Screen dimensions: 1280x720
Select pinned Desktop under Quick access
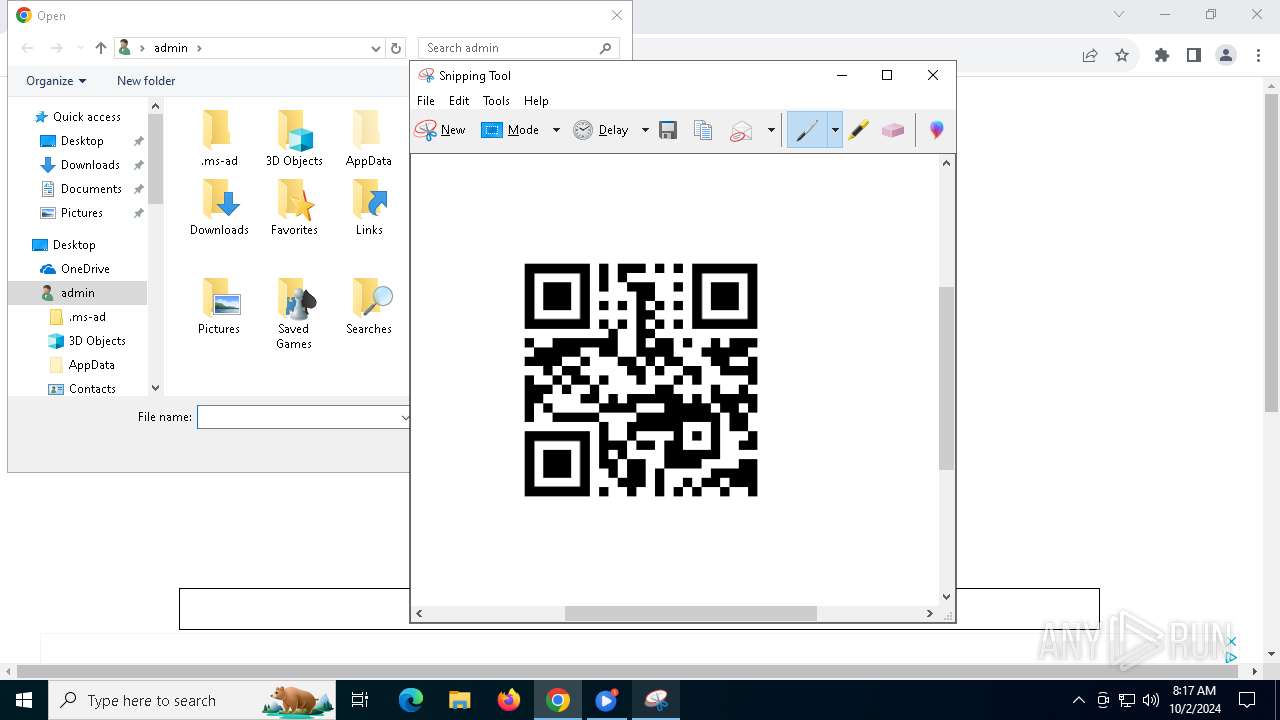[x=82, y=141]
